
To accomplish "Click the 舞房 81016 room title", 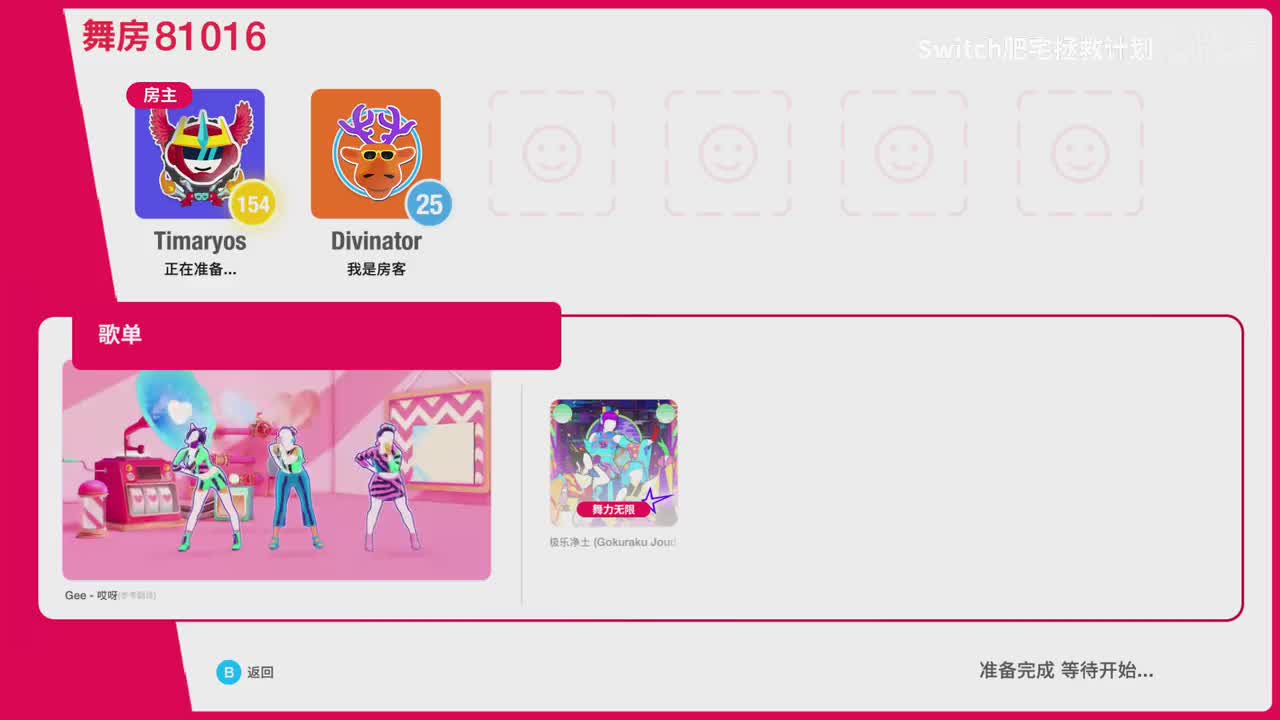I will click(x=174, y=37).
